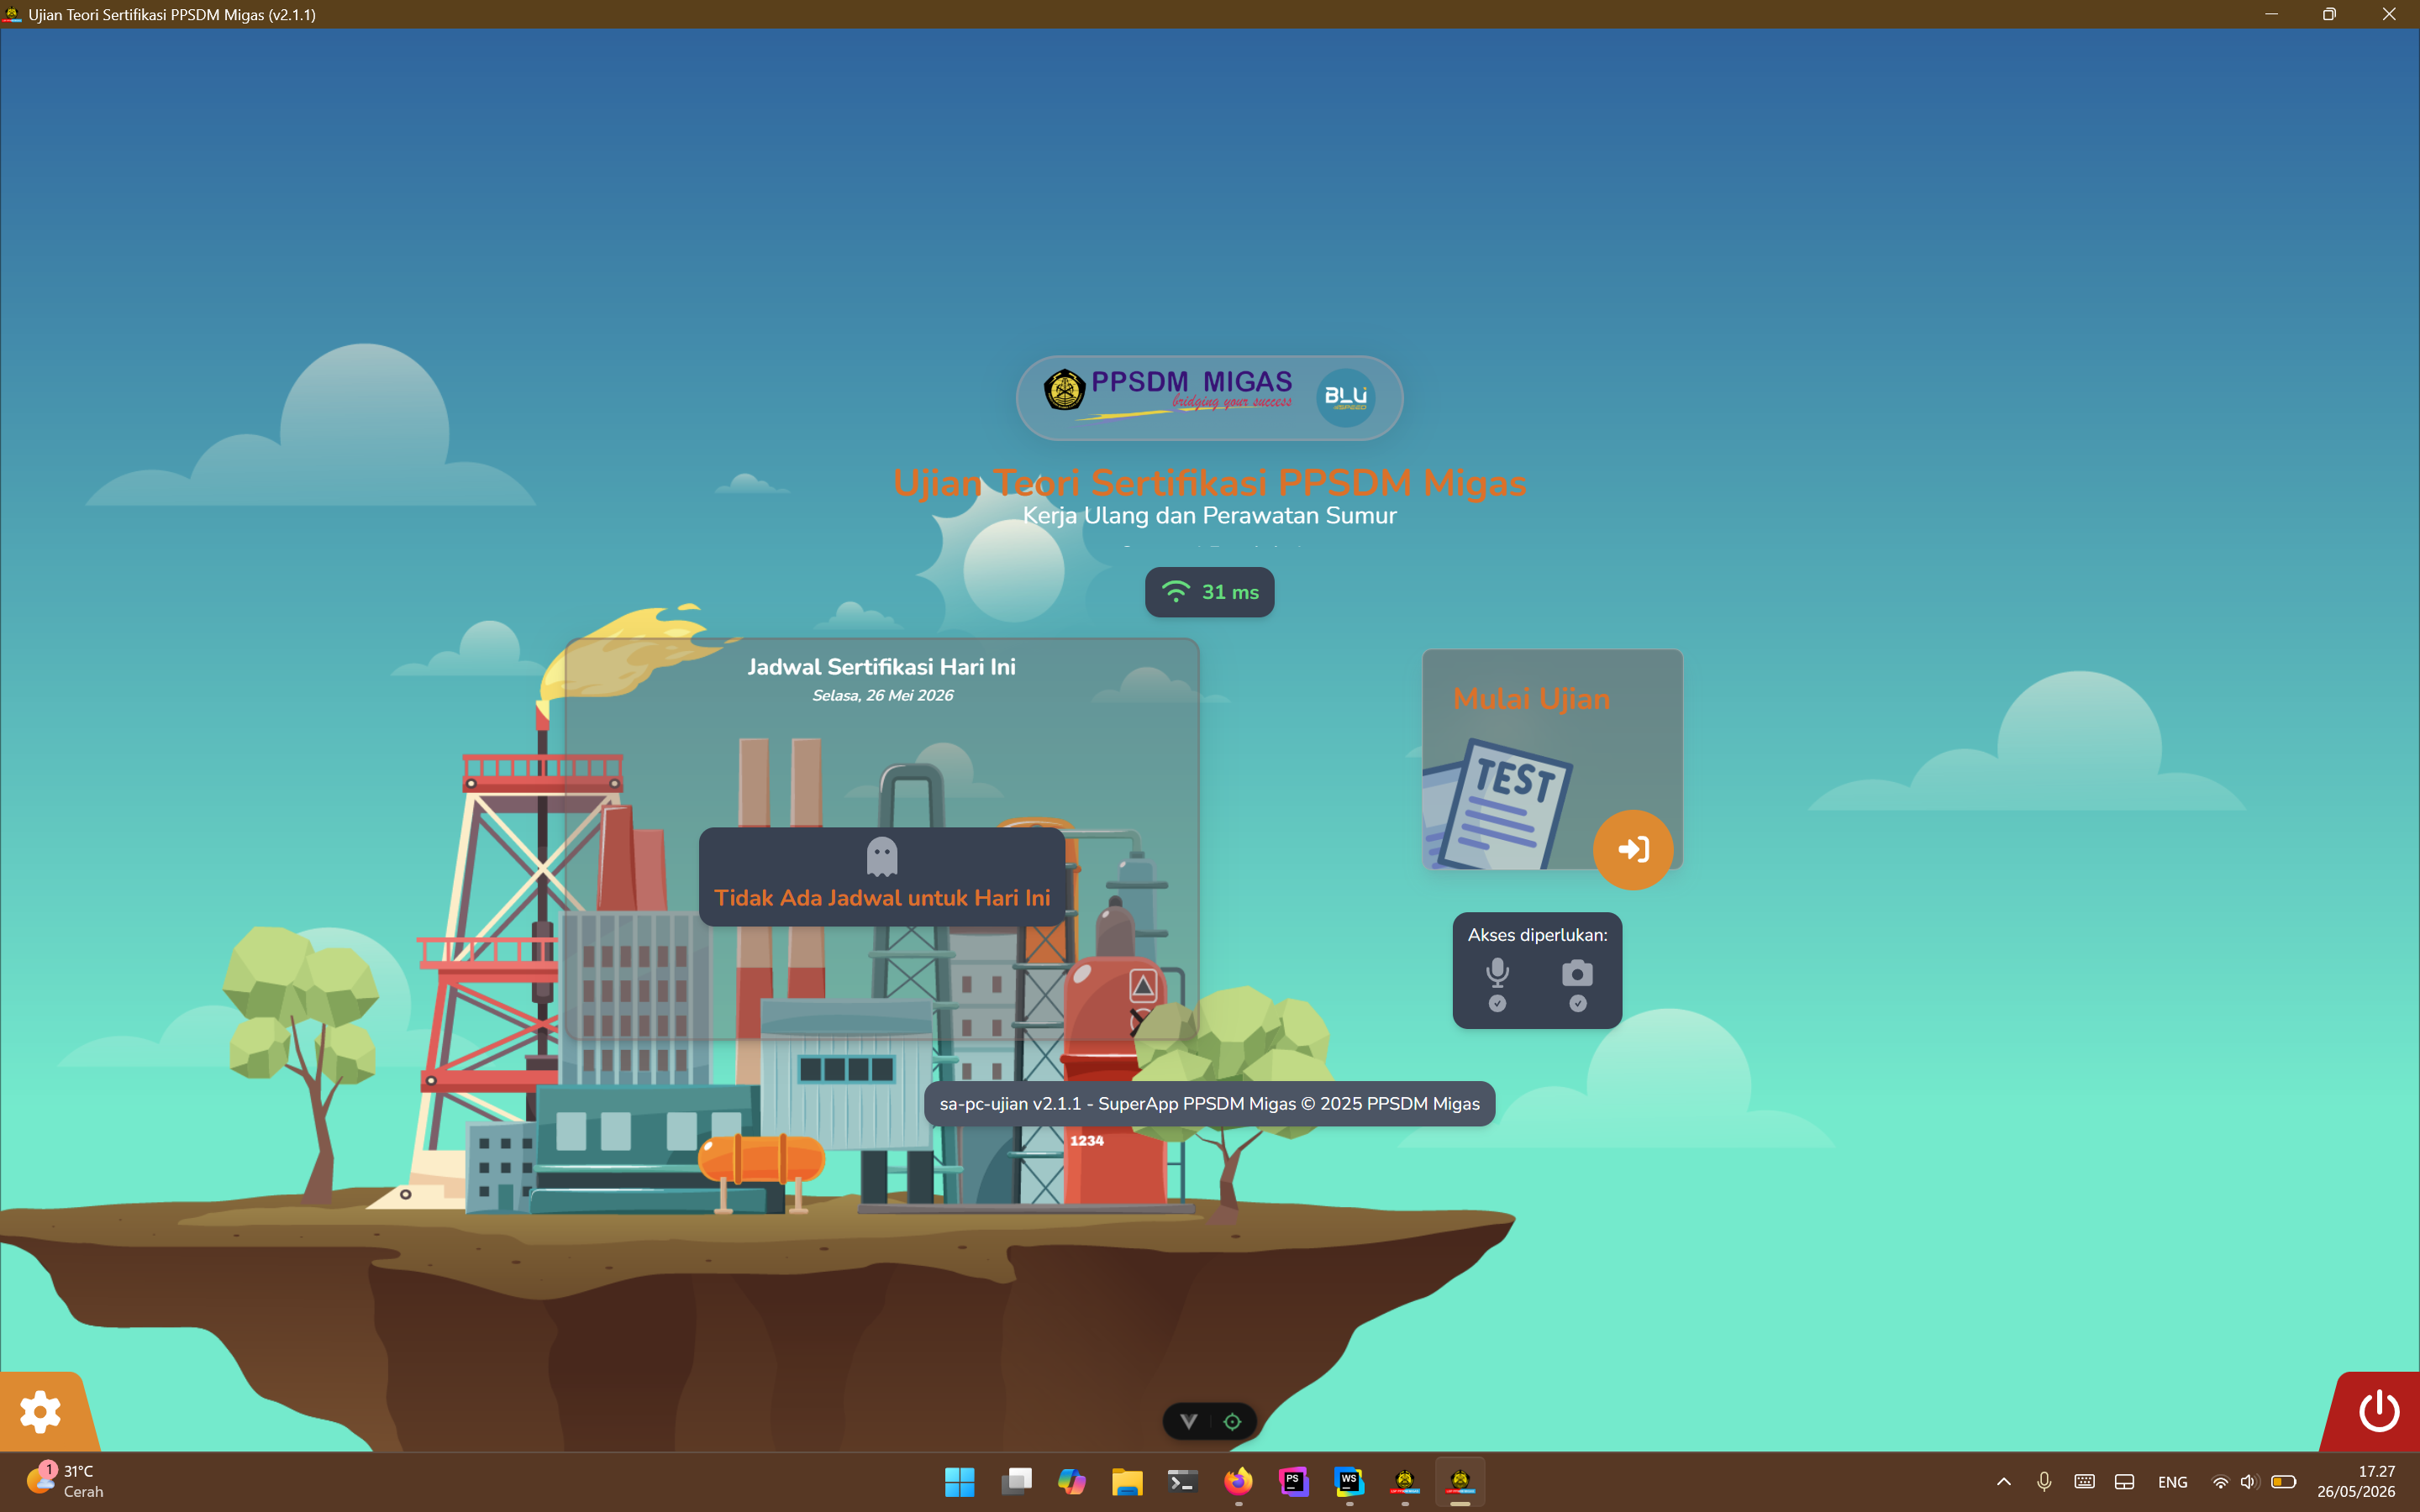2420x1512 pixels.
Task: Click the Wi-Fi signal icon beside 31 ms
Action: 1175,592
